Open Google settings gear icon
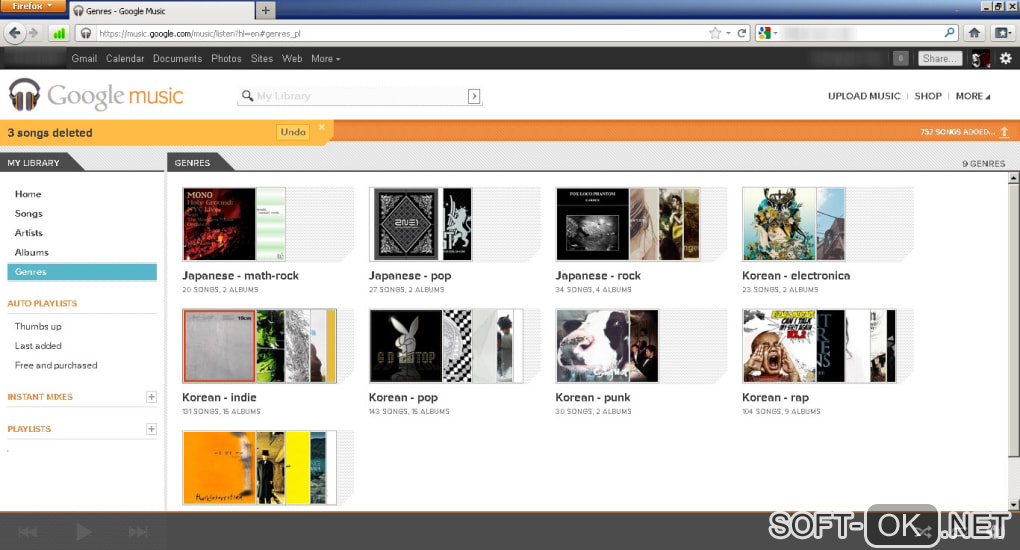Image resolution: width=1020 pixels, height=550 pixels. click(x=1006, y=59)
